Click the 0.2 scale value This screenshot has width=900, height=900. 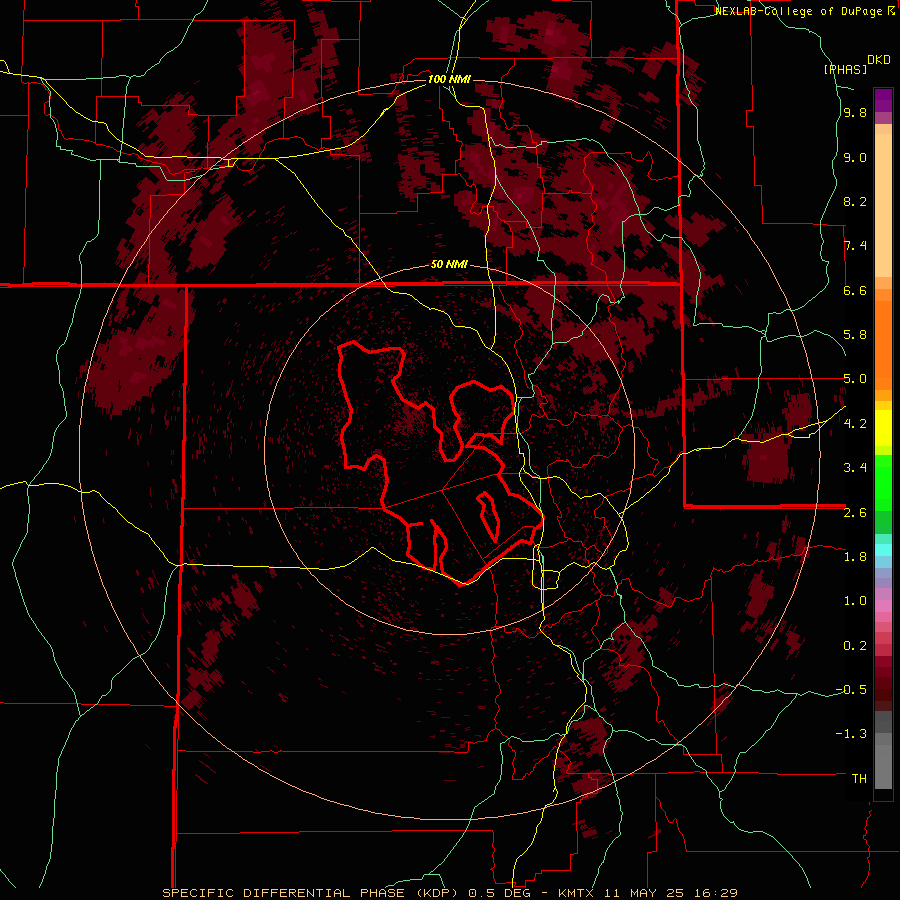(x=855, y=645)
